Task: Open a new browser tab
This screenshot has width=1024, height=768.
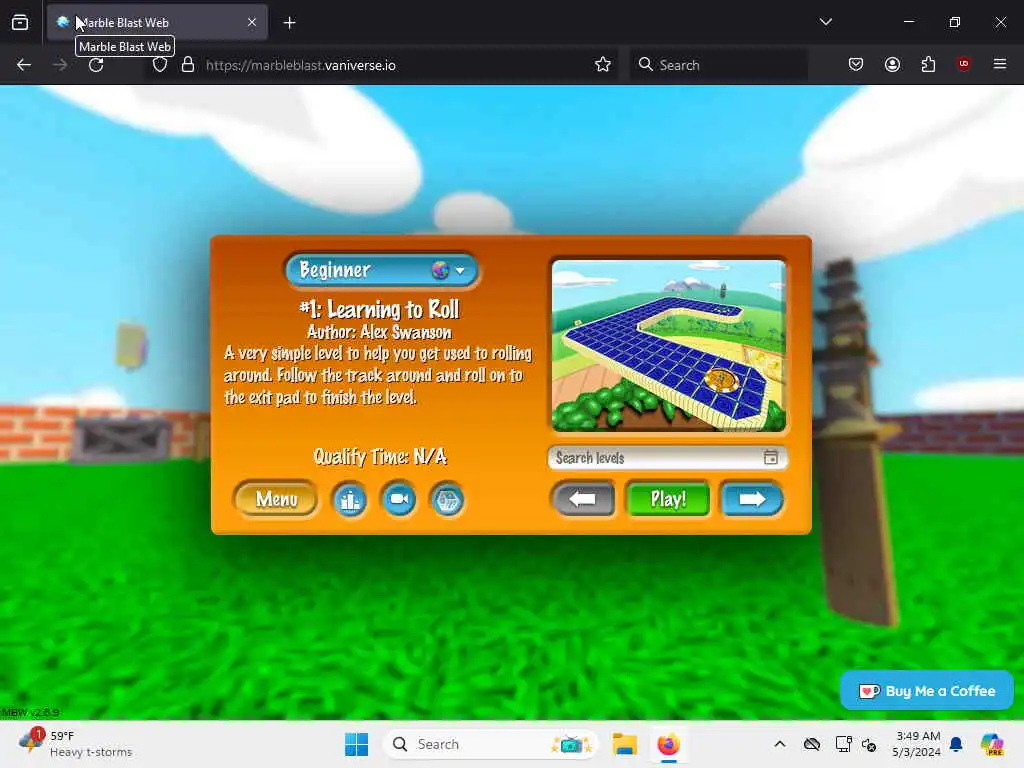Action: (289, 23)
